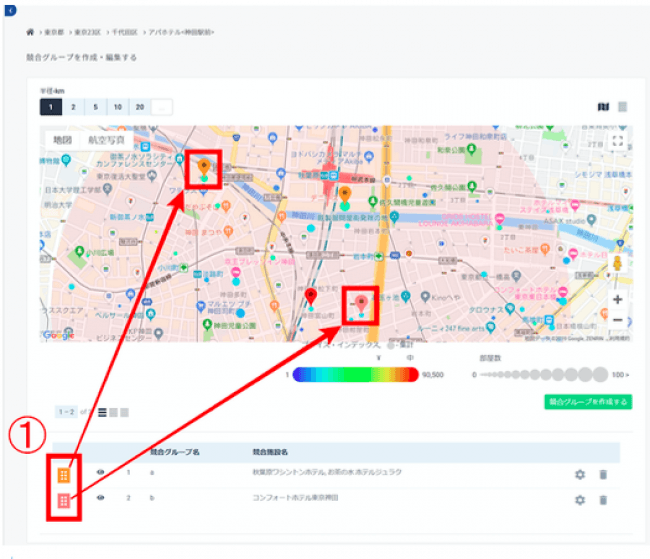Click group name 'a' cell

click(x=152, y=473)
